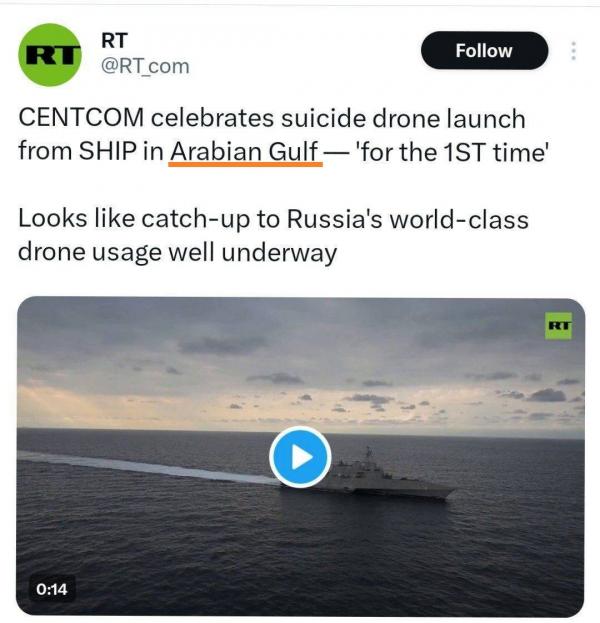Open the RT display name profile link
The image size is (600, 623).
tap(114, 40)
